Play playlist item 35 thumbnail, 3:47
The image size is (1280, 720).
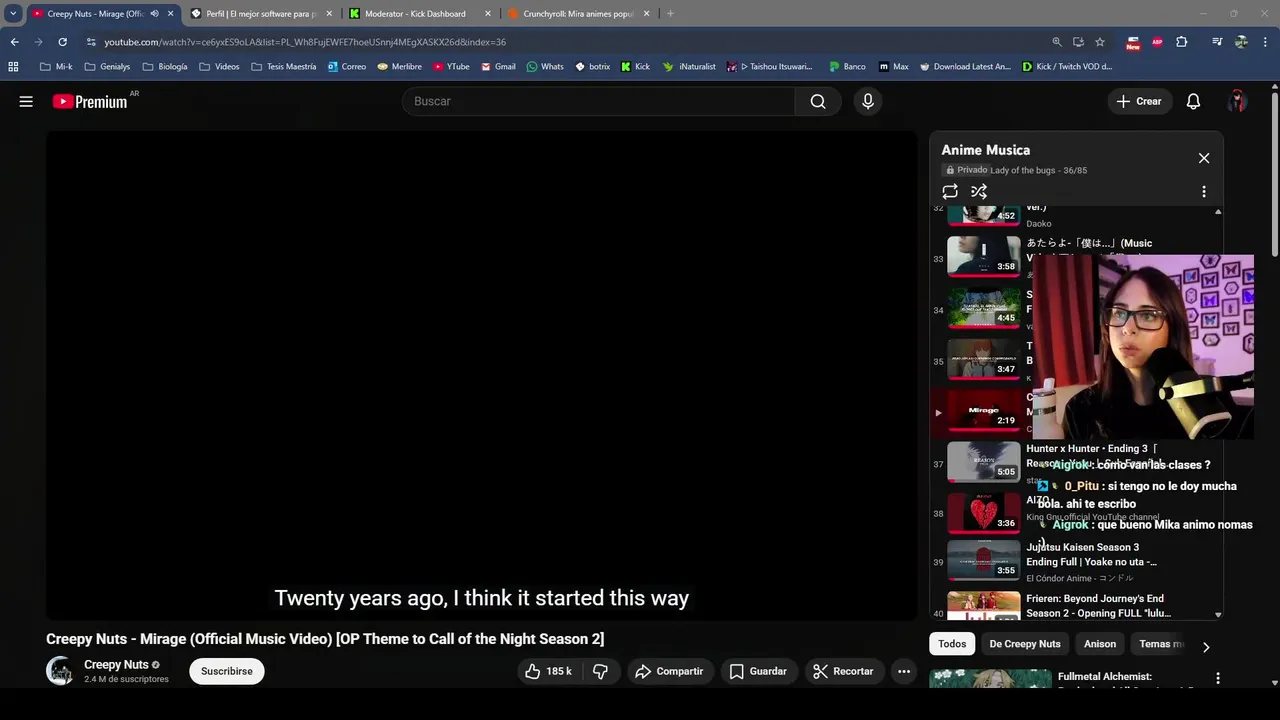[x=984, y=359]
